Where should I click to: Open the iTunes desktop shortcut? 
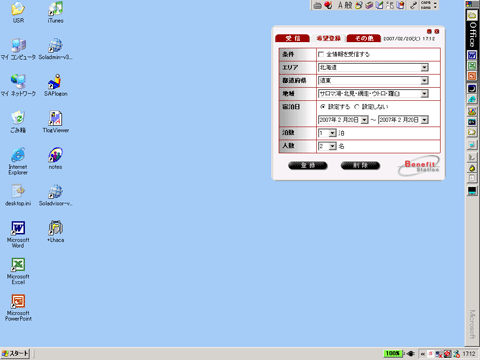point(55,12)
